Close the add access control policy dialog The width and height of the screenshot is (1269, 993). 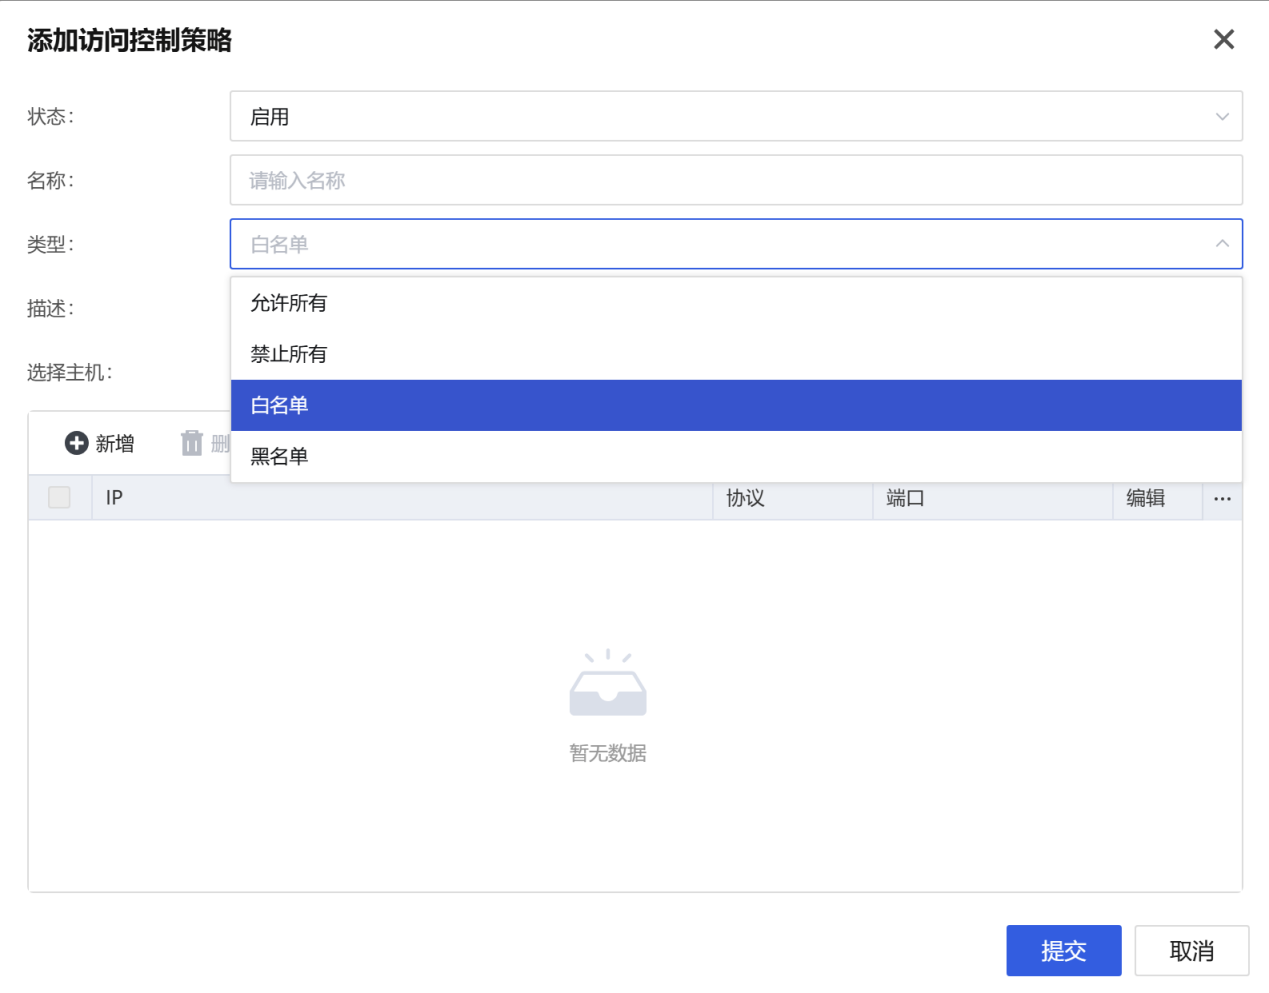click(1223, 40)
